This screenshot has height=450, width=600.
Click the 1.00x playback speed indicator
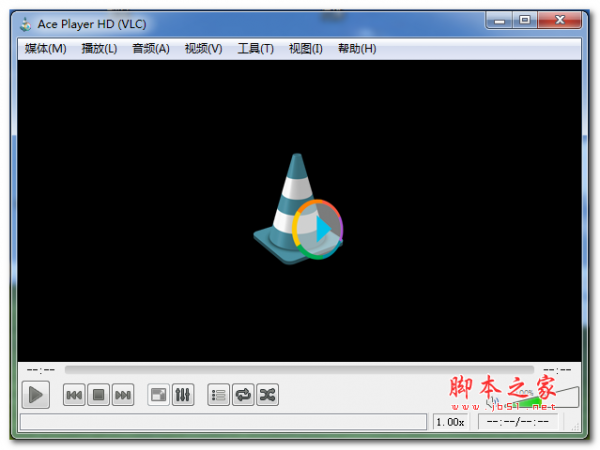[x=450, y=422]
